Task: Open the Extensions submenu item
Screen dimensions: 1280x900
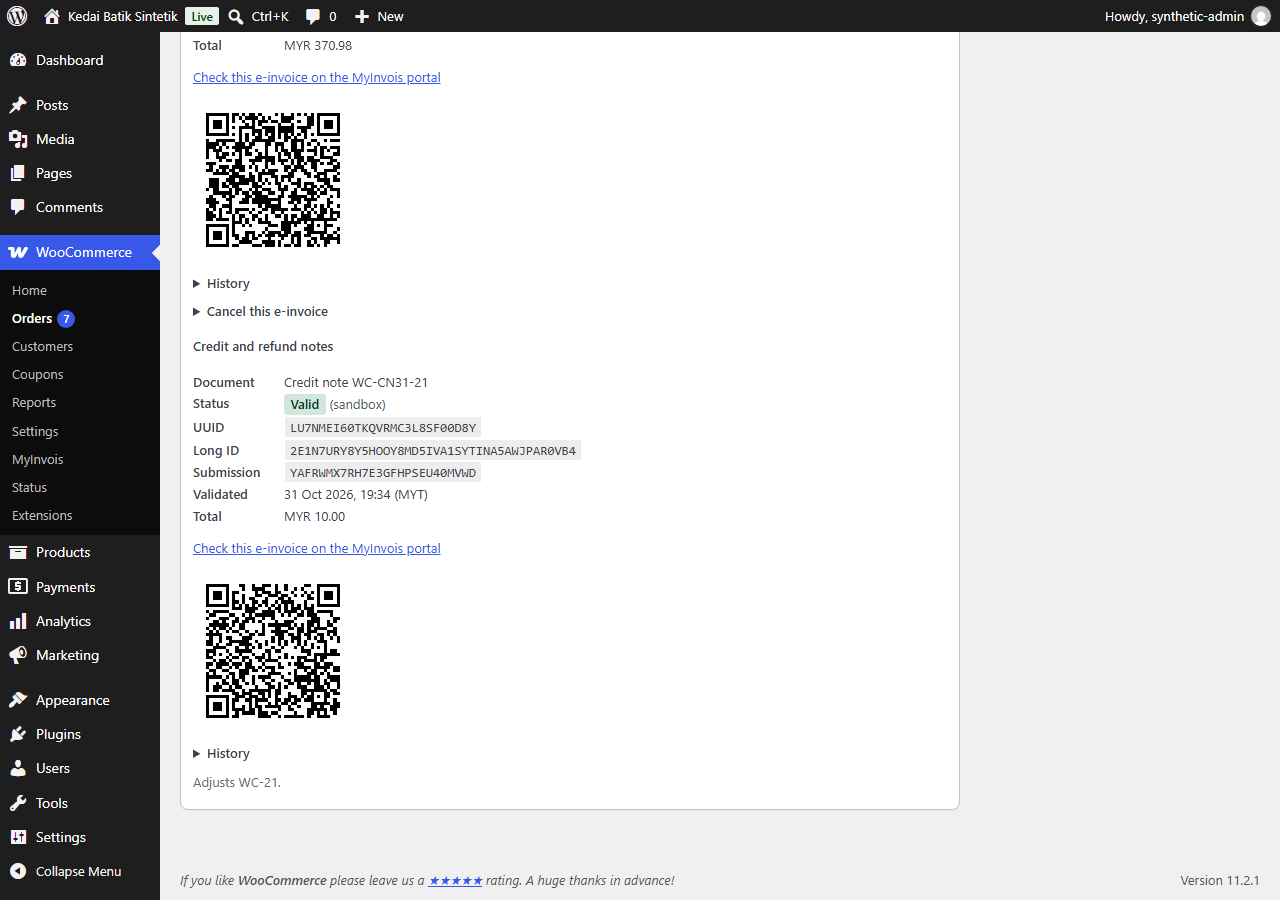Action: pos(42,515)
